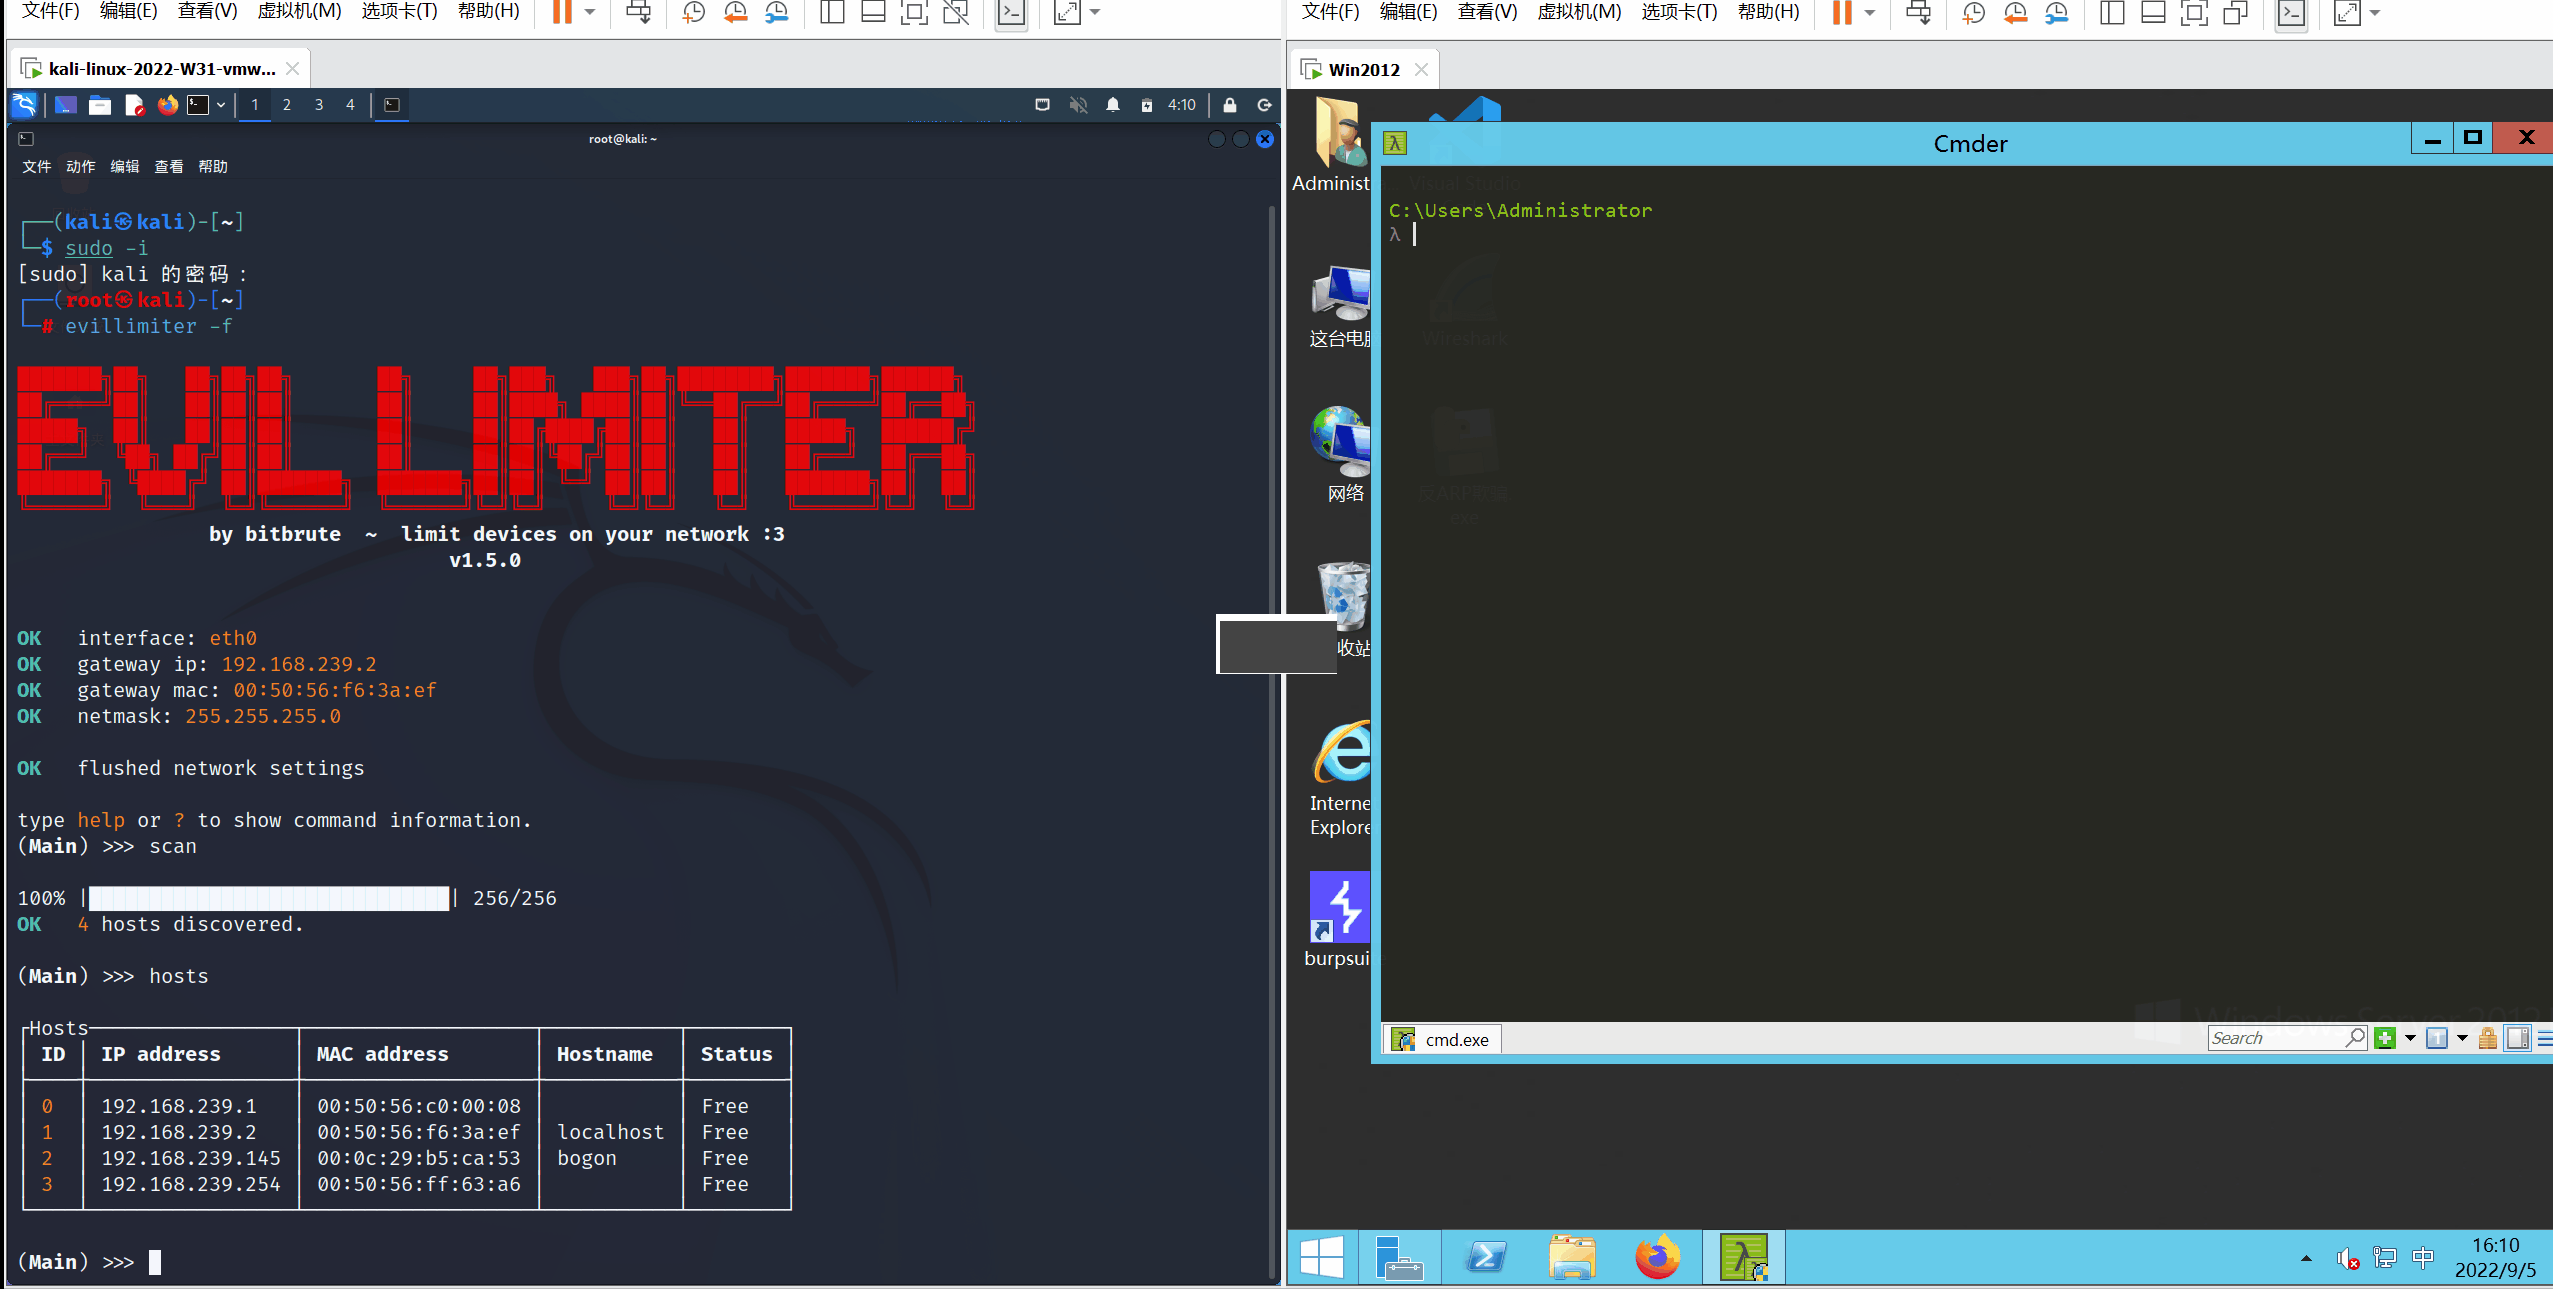
Task: Create new console with green plus in Cmder
Action: click(2387, 1038)
